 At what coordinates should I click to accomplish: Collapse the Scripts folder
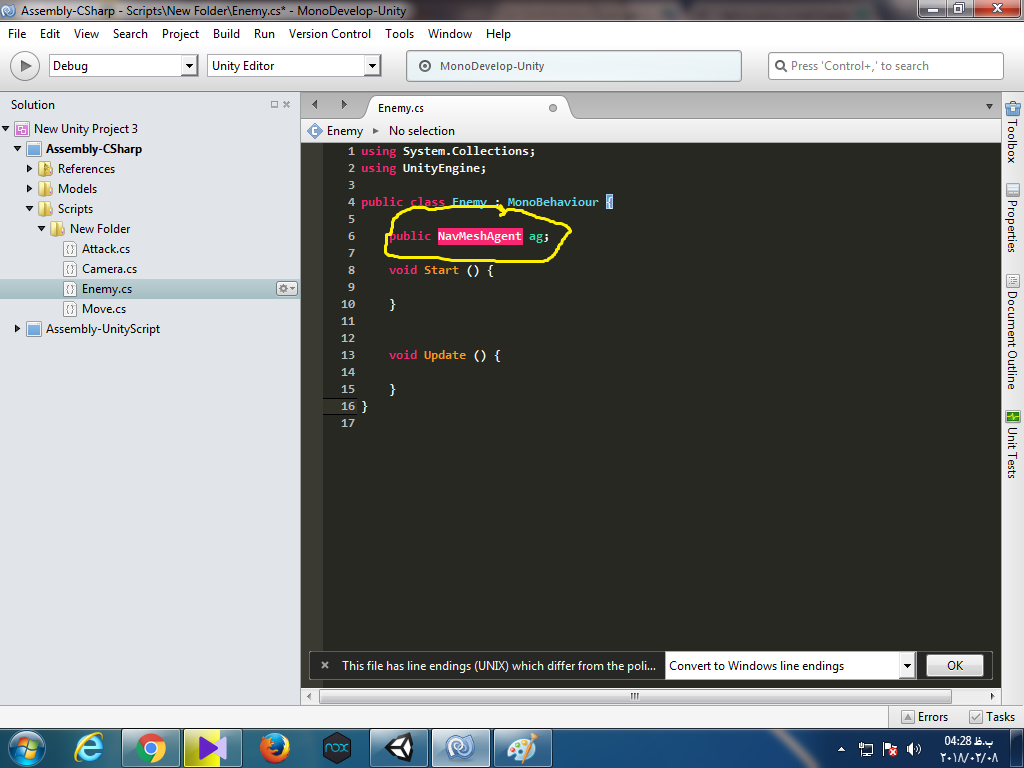29,209
